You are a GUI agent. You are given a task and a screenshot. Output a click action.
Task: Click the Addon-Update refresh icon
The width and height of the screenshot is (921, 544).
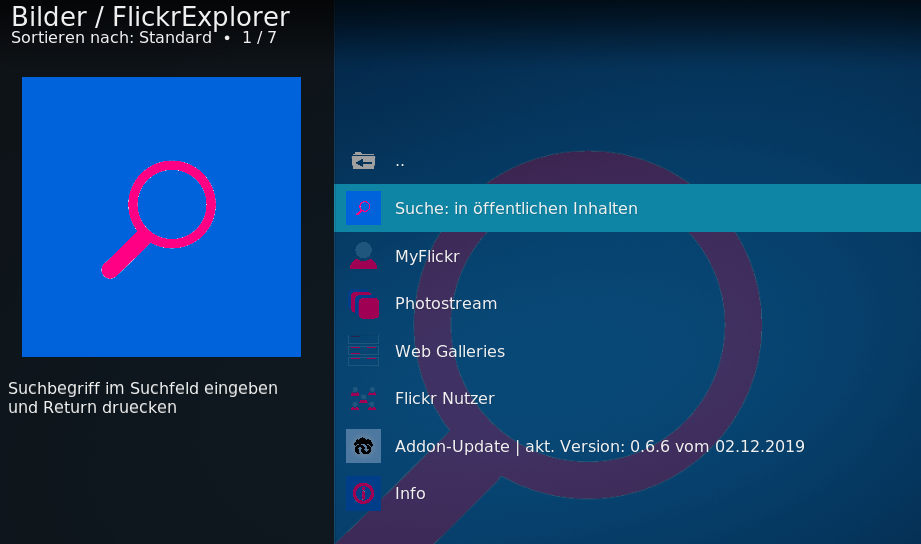pos(364,446)
